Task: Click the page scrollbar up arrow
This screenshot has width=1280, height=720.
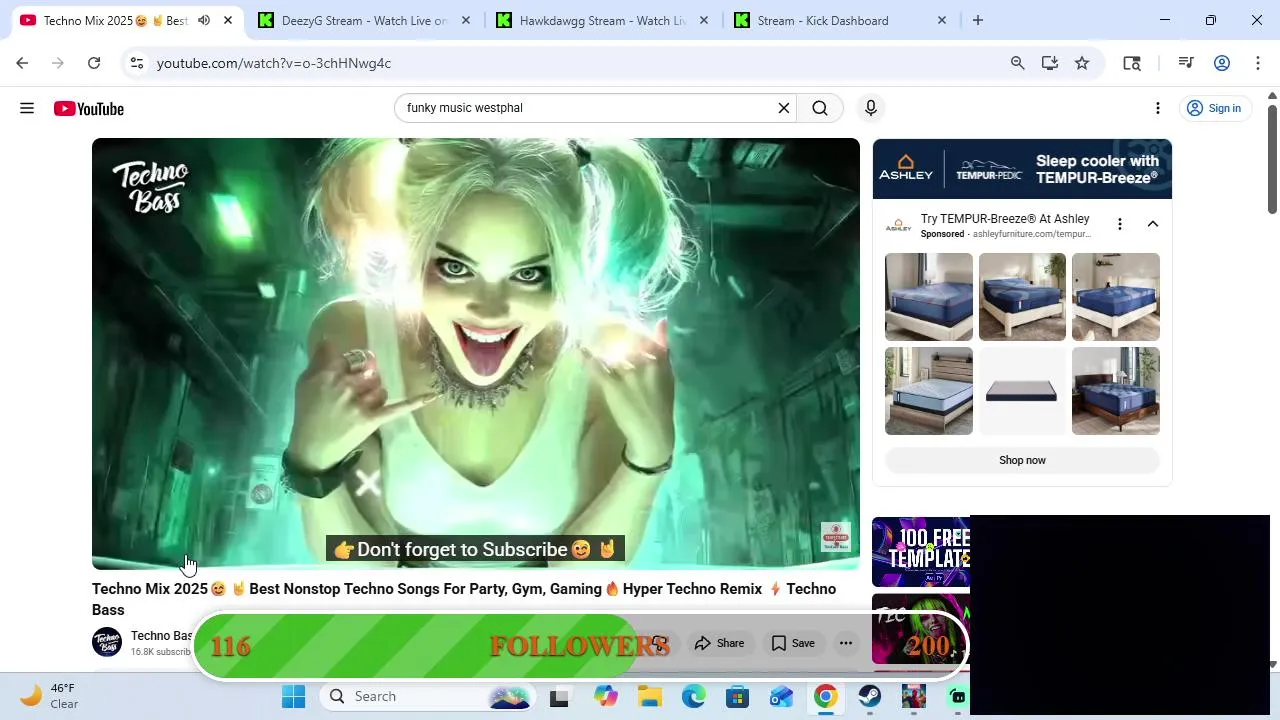Action: (1272, 96)
